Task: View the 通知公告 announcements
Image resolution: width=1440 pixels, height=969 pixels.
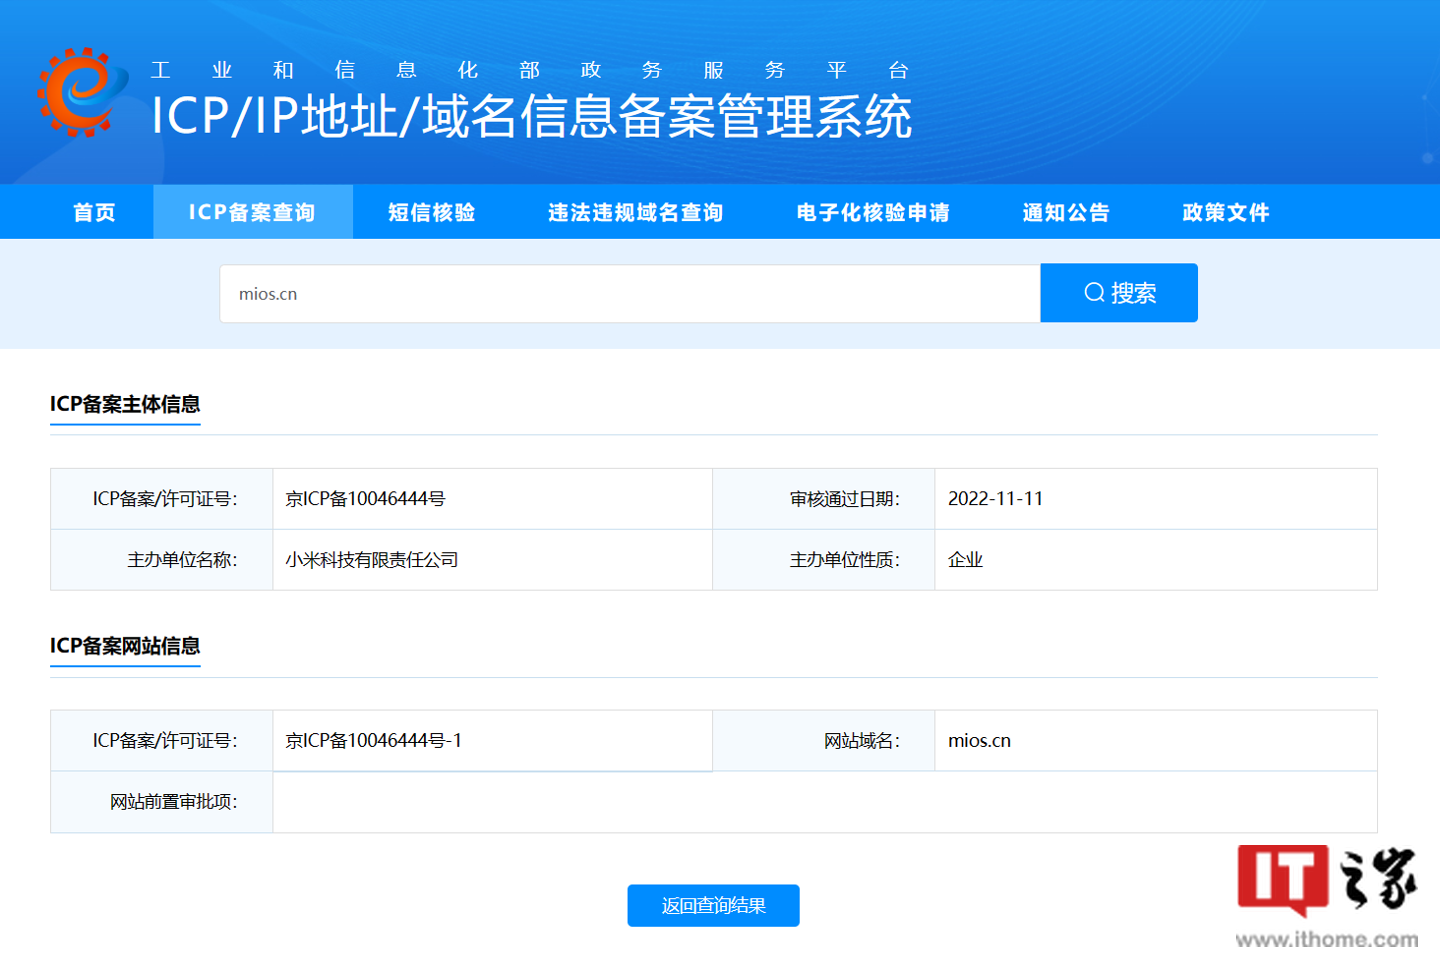Action: (1064, 211)
